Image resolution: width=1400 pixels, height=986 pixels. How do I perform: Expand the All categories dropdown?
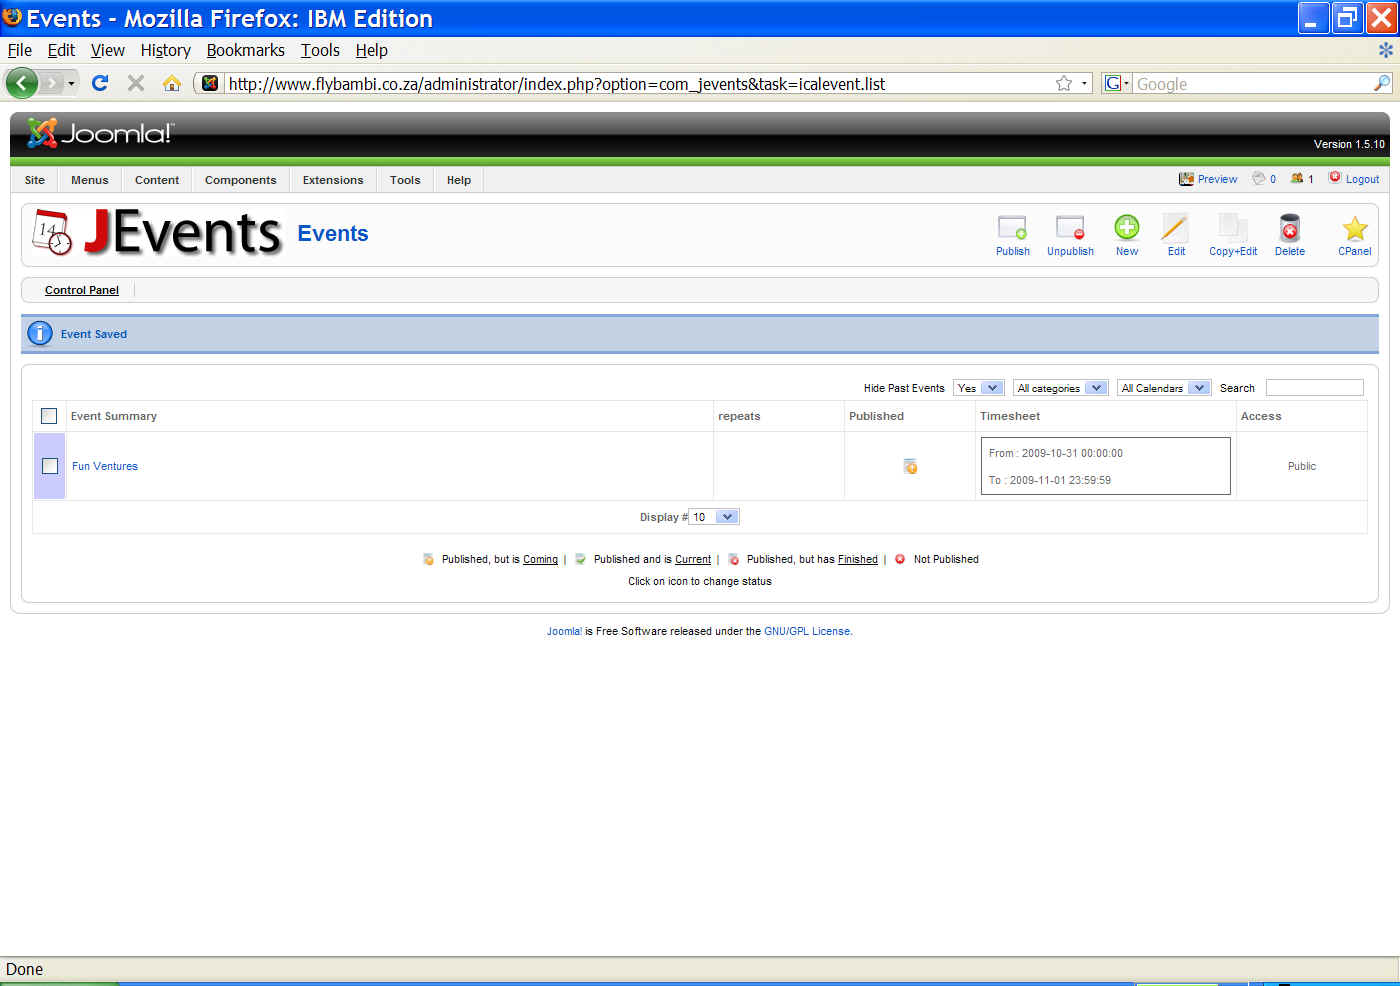tap(1060, 388)
